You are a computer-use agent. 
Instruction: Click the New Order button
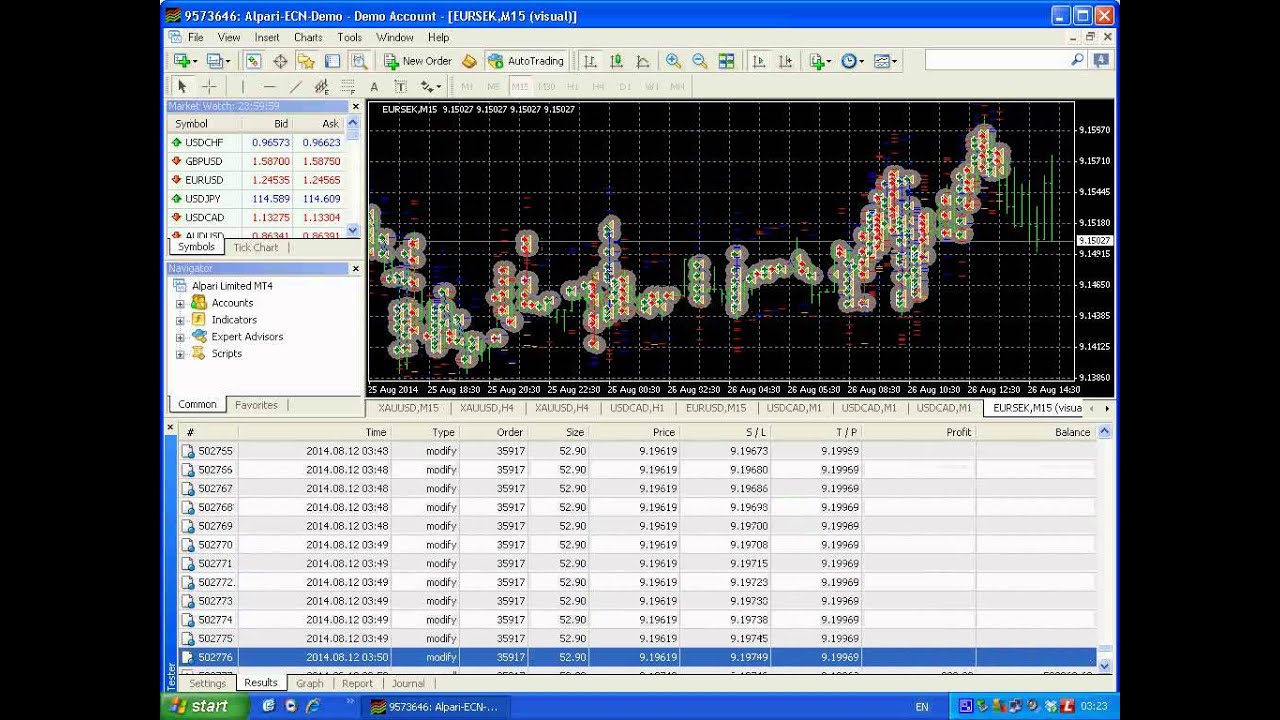tap(418, 61)
